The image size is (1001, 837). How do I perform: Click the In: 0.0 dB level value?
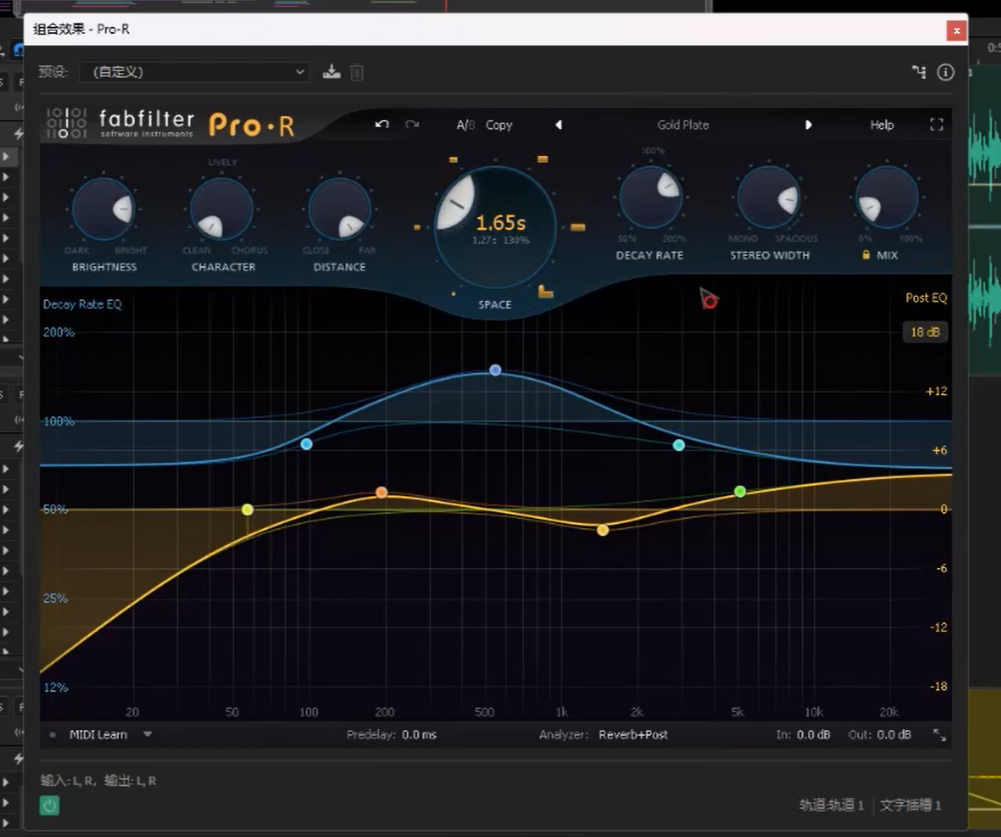pyautogui.click(x=813, y=735)
